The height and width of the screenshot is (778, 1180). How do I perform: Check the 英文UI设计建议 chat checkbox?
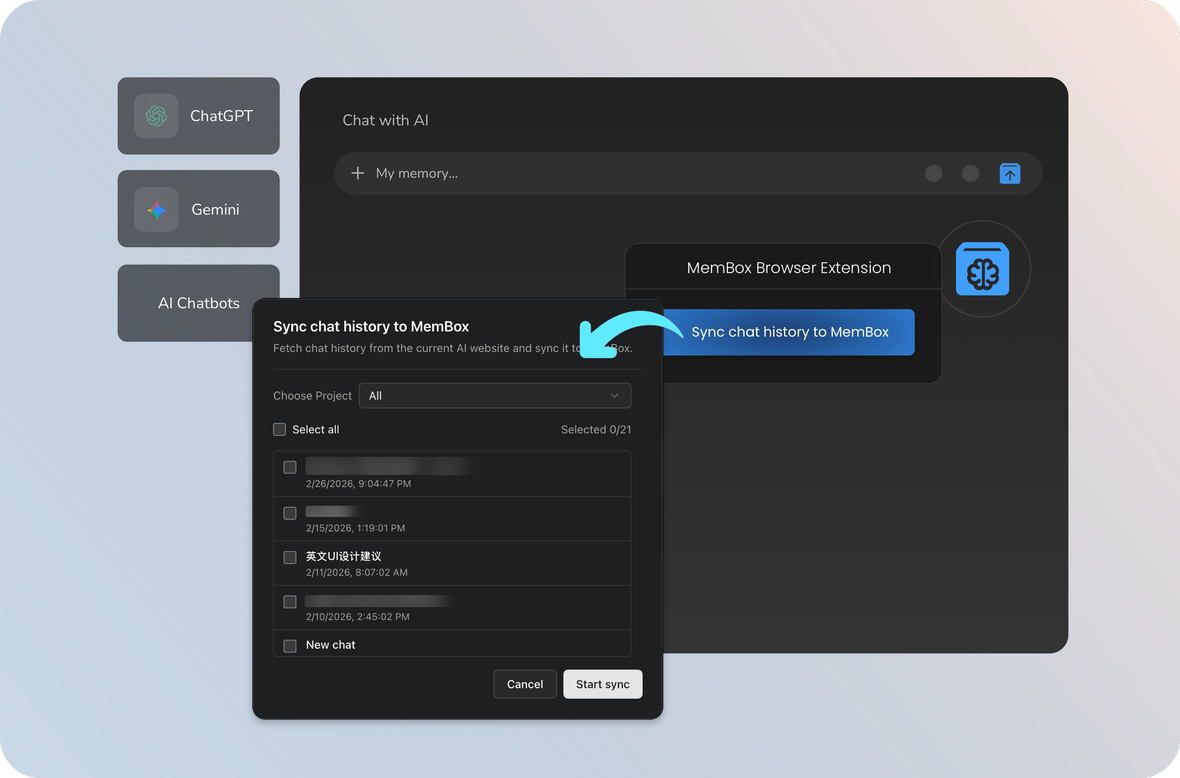click(x=290, y=558)
